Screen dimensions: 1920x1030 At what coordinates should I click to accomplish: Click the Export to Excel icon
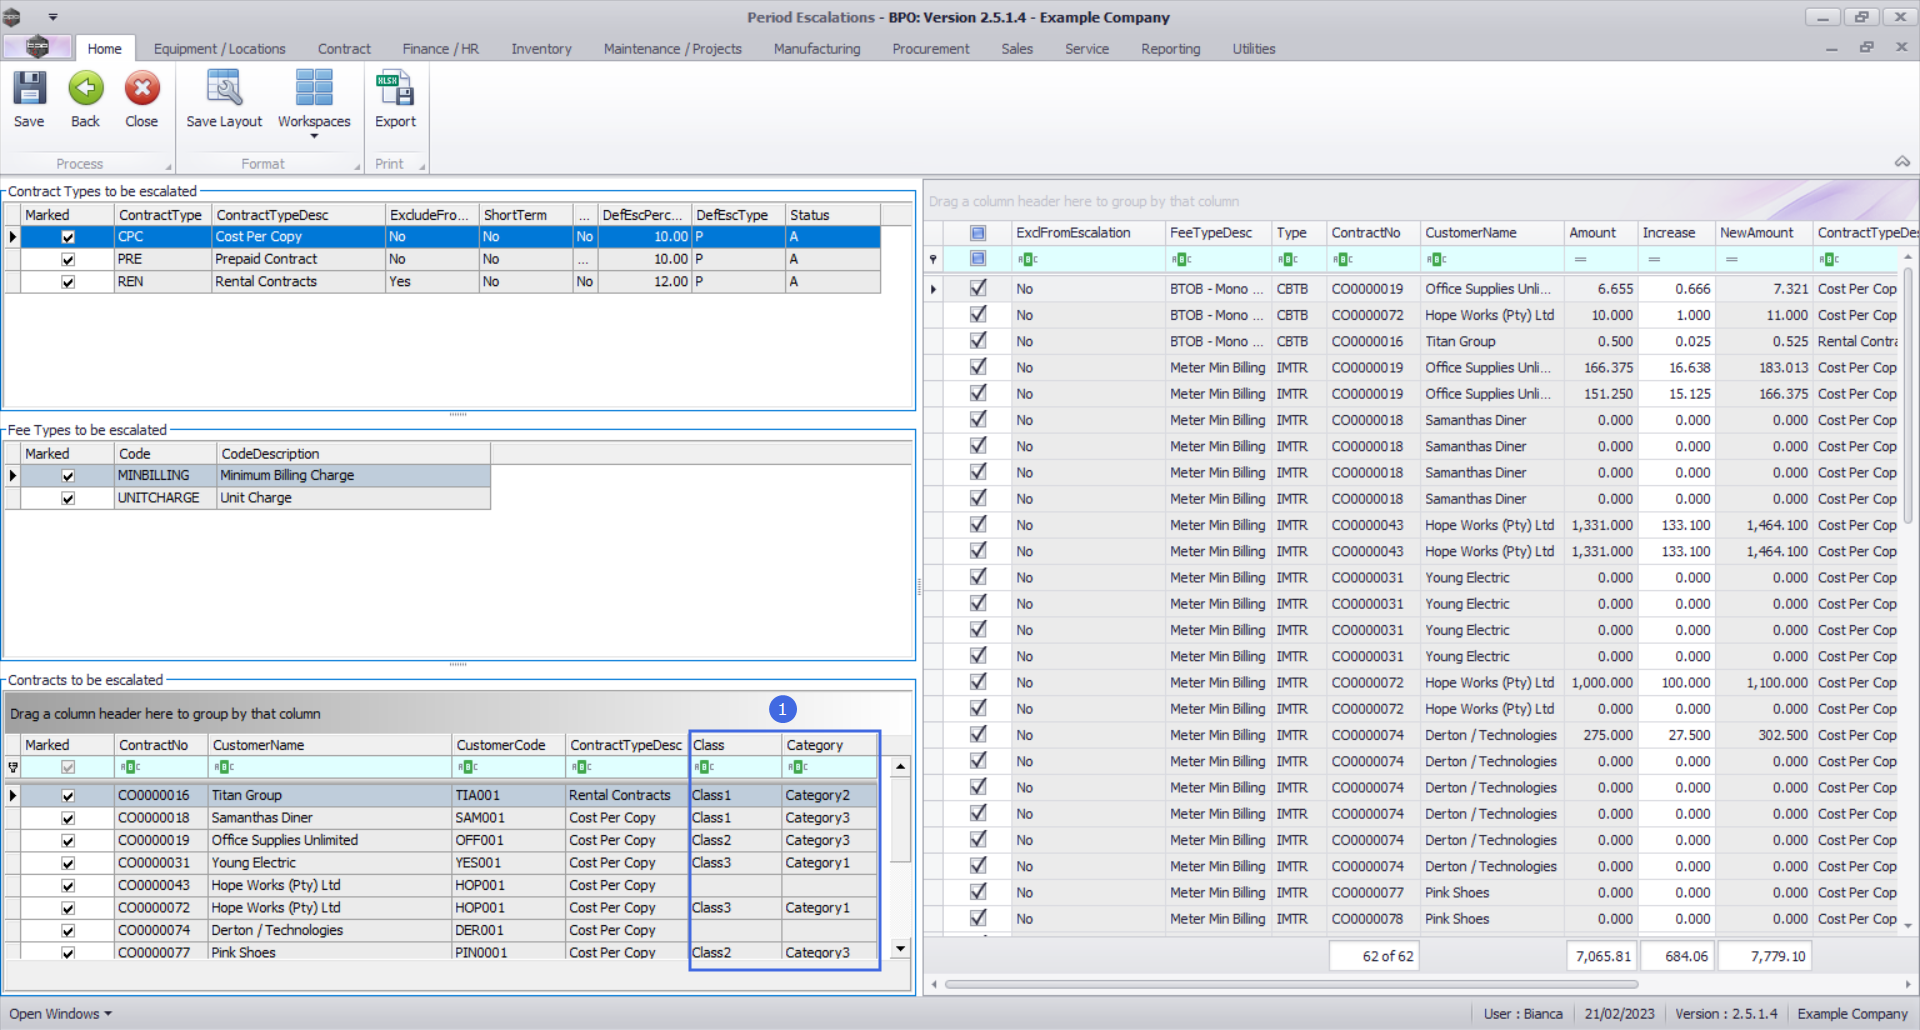395,89
